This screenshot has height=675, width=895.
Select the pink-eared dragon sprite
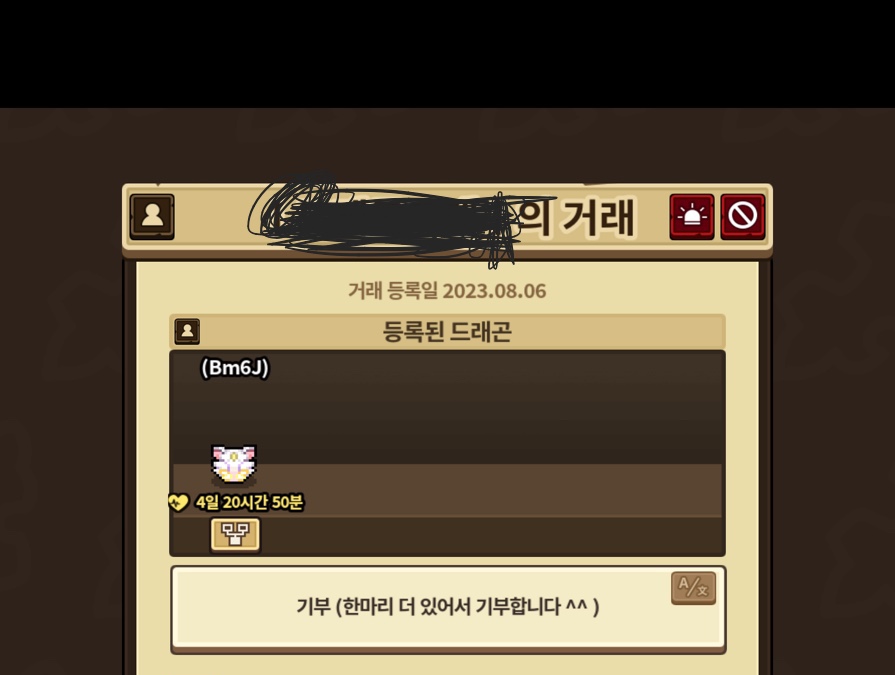pyautogui.click(x=233, y=464)
